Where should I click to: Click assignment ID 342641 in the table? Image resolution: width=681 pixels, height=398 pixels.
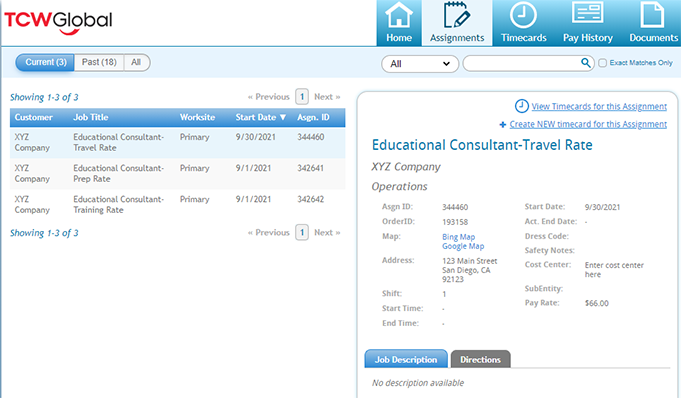tap(311, 168)
